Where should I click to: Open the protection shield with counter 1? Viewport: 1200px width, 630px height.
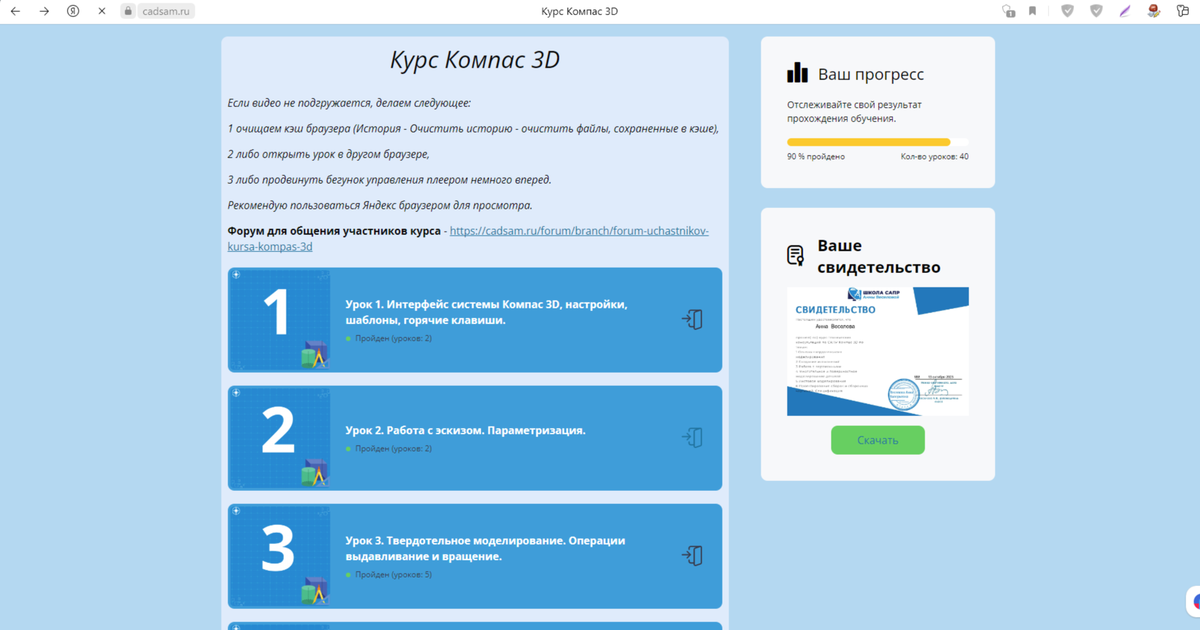pos(1008,11)
